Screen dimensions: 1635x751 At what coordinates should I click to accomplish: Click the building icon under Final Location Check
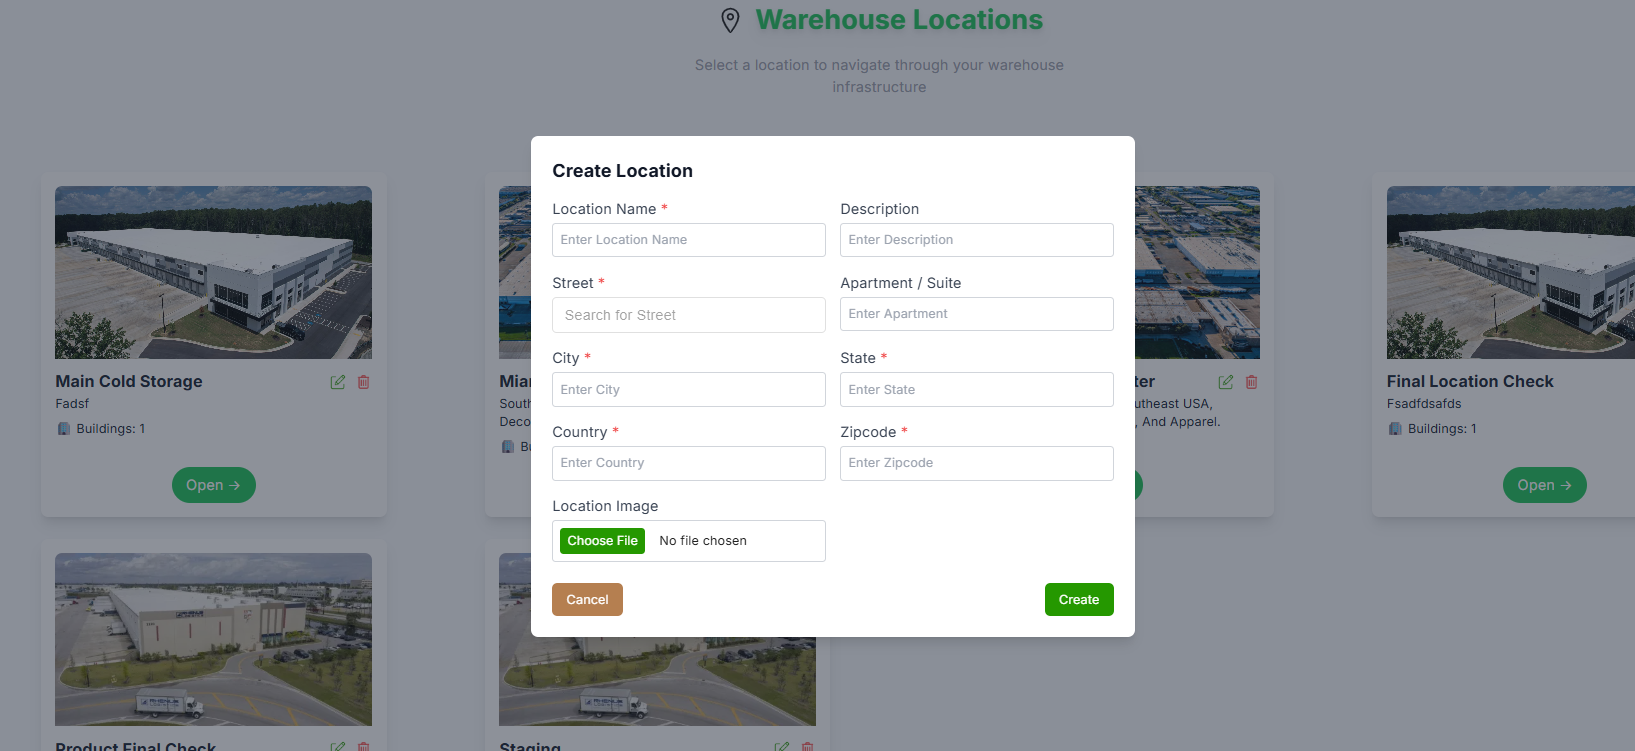[1395, 429]
